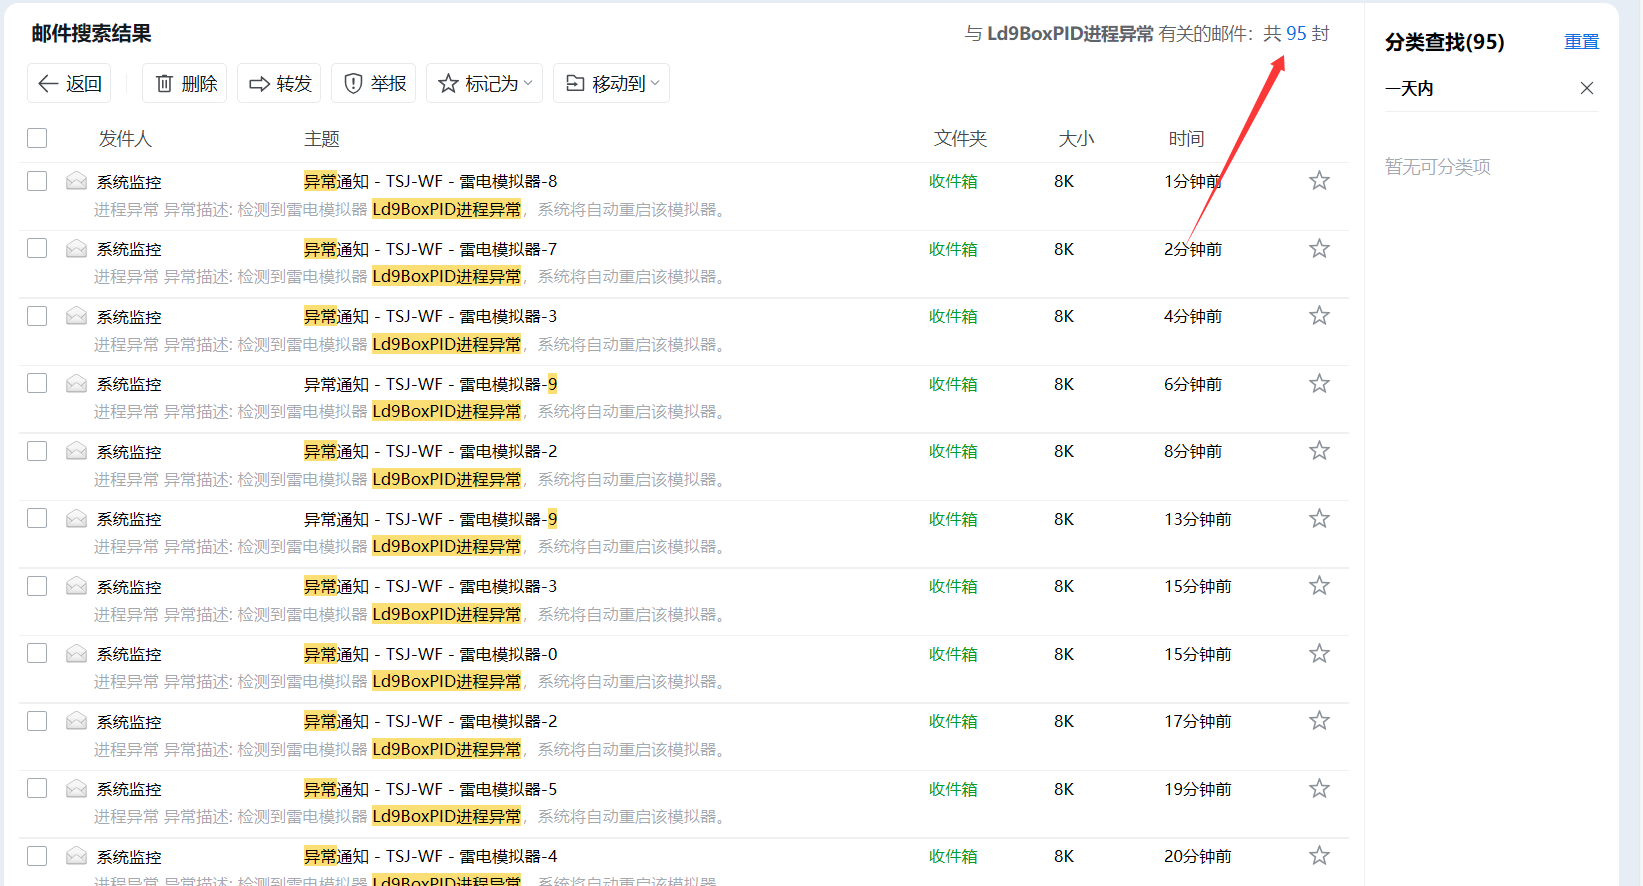
Task: Sort by 时间 column header
Action: (1186, 139)
